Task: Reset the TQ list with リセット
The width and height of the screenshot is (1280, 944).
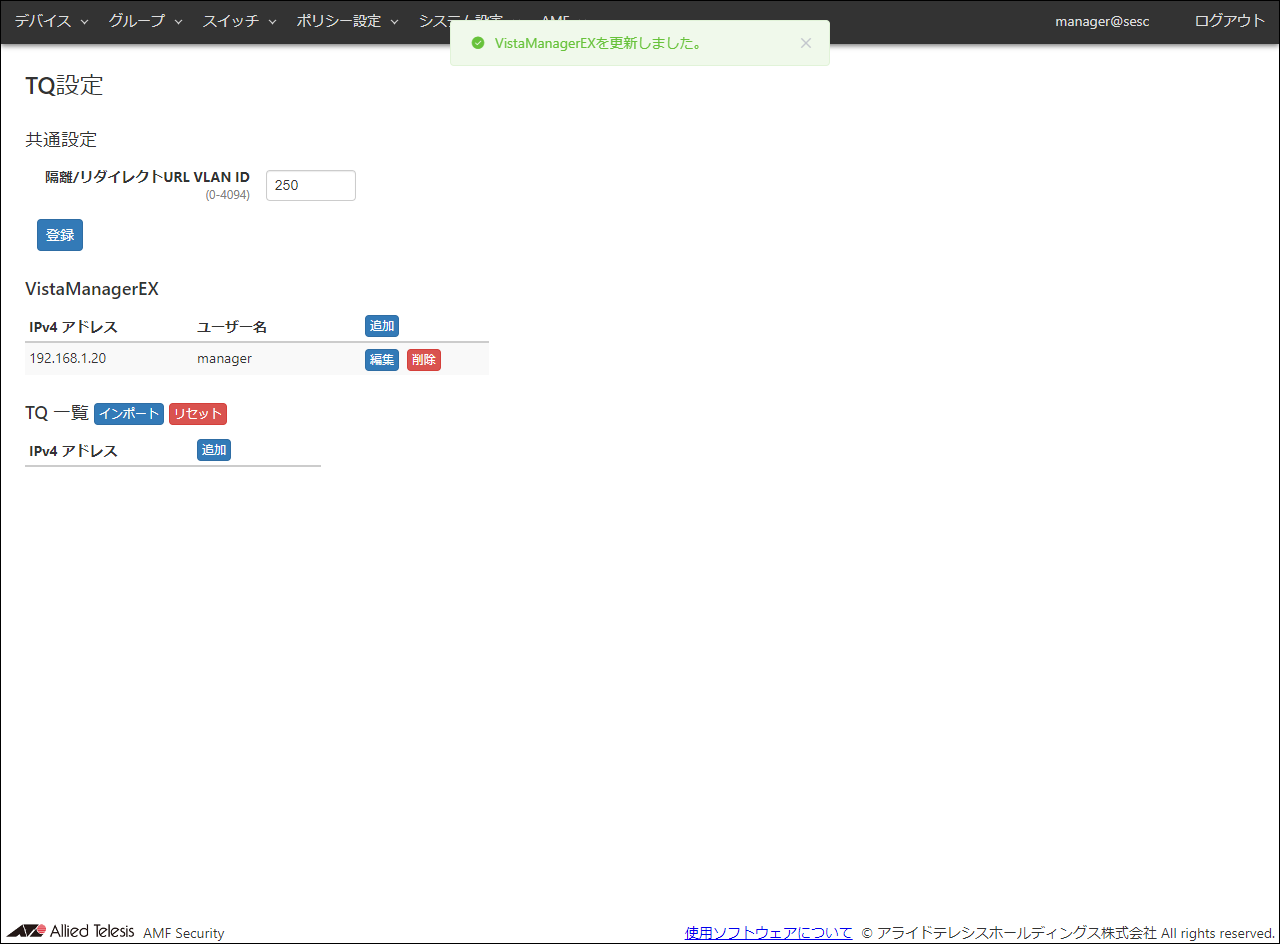Action: 198,414
